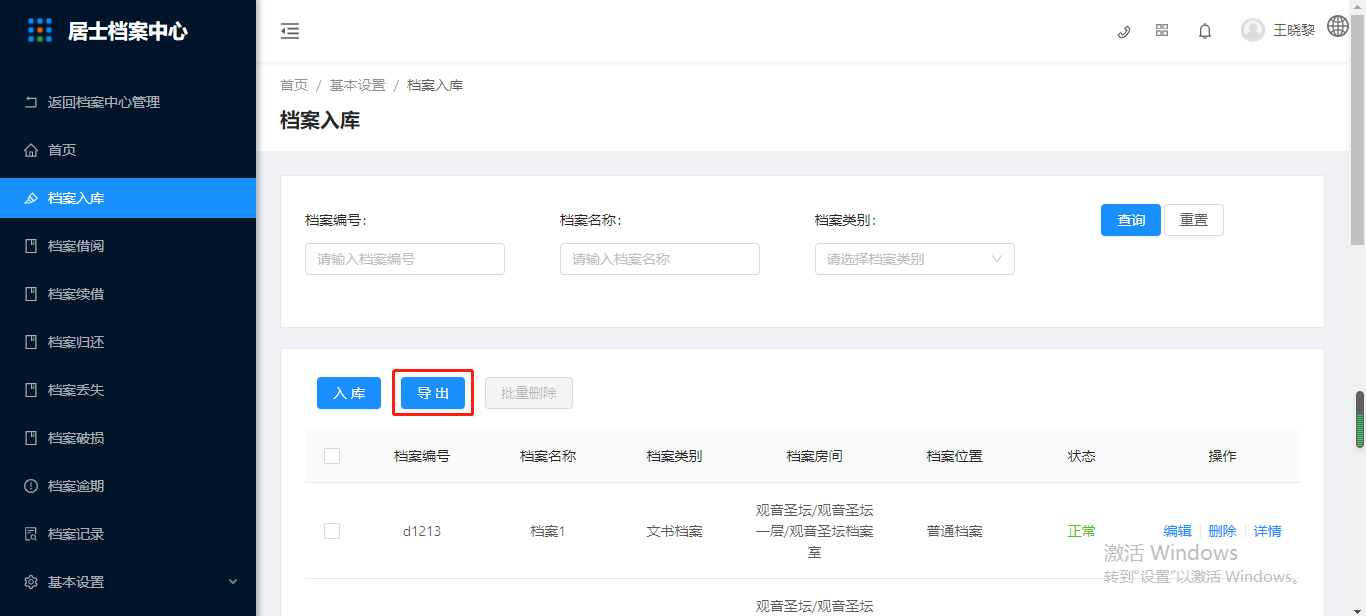
Task: Click the document icon beside 档案续借
Action: pyautogui.click(x=31, y=294)
